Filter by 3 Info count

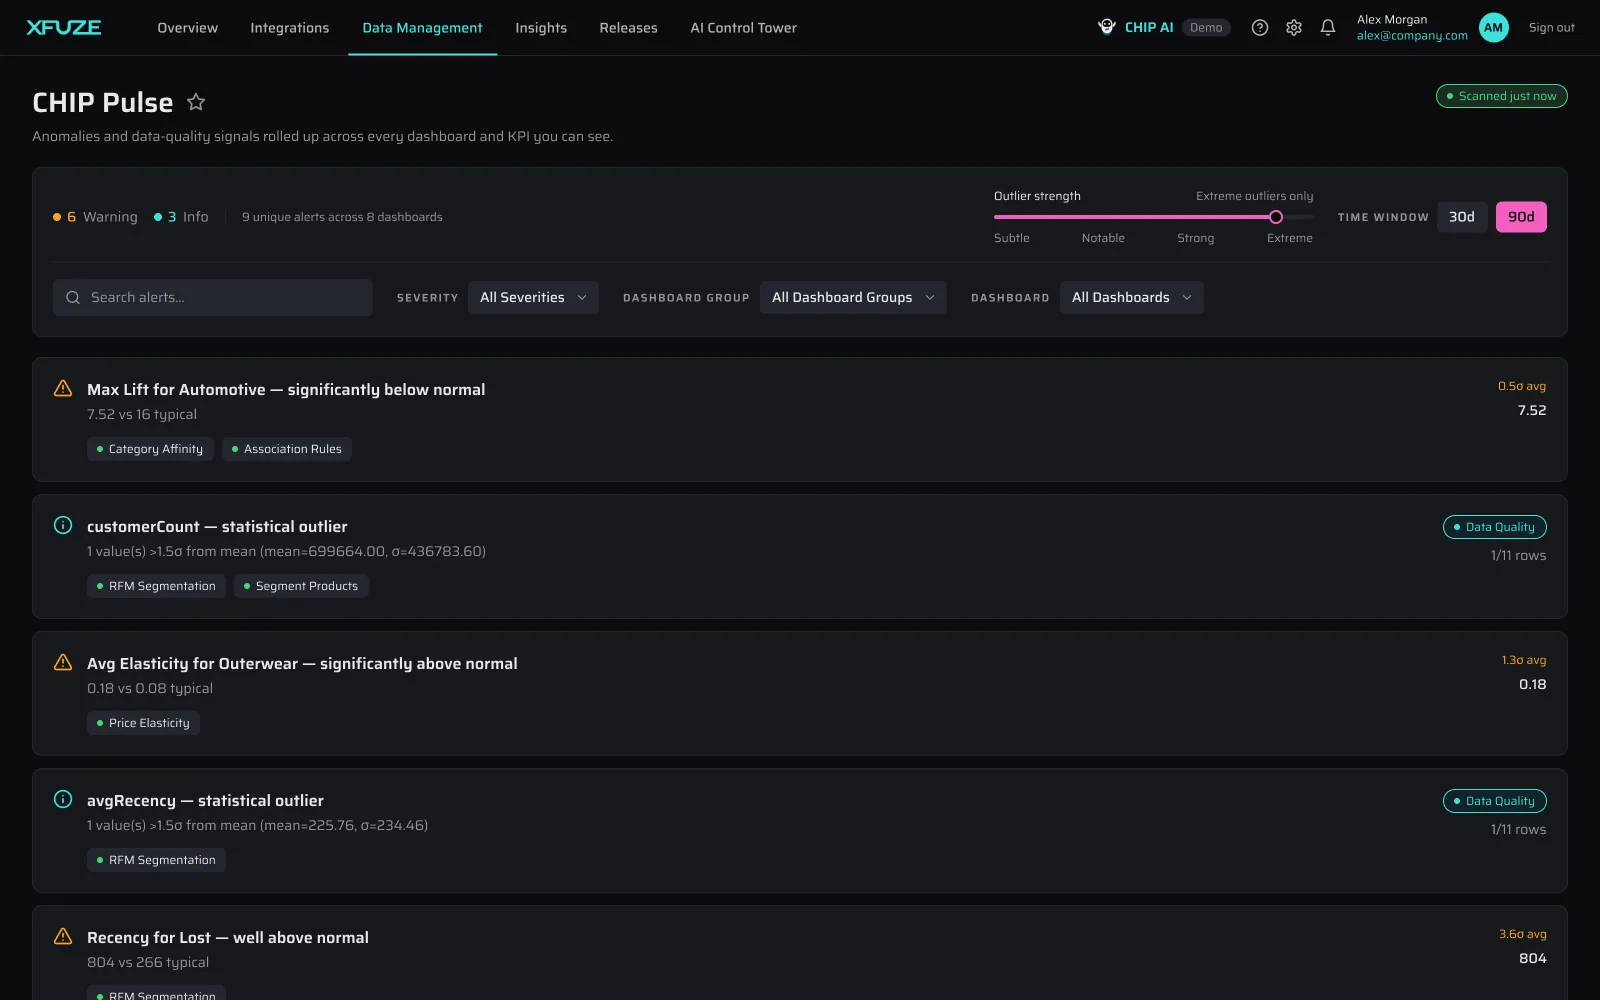point(181,217)
